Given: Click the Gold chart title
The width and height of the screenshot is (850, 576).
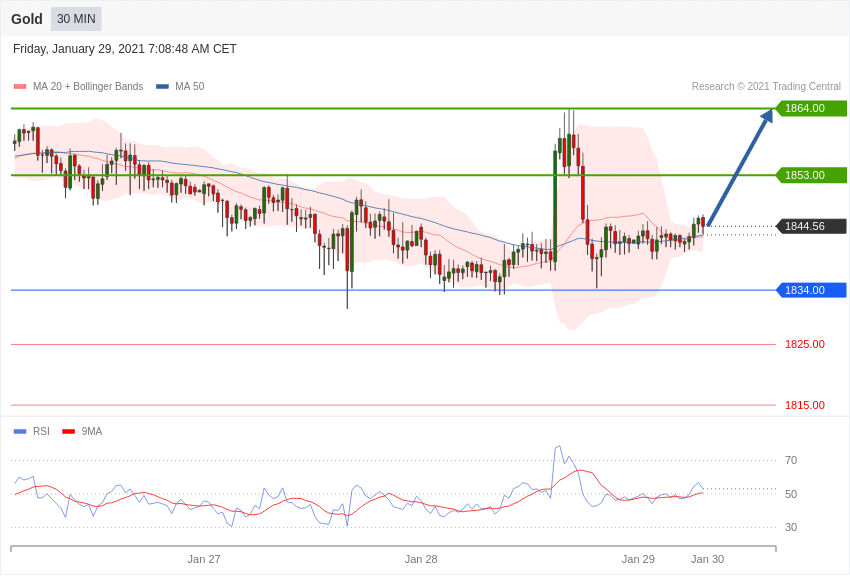Looking at the screenshot, I should pyautogui.click(x=27, y=19).
